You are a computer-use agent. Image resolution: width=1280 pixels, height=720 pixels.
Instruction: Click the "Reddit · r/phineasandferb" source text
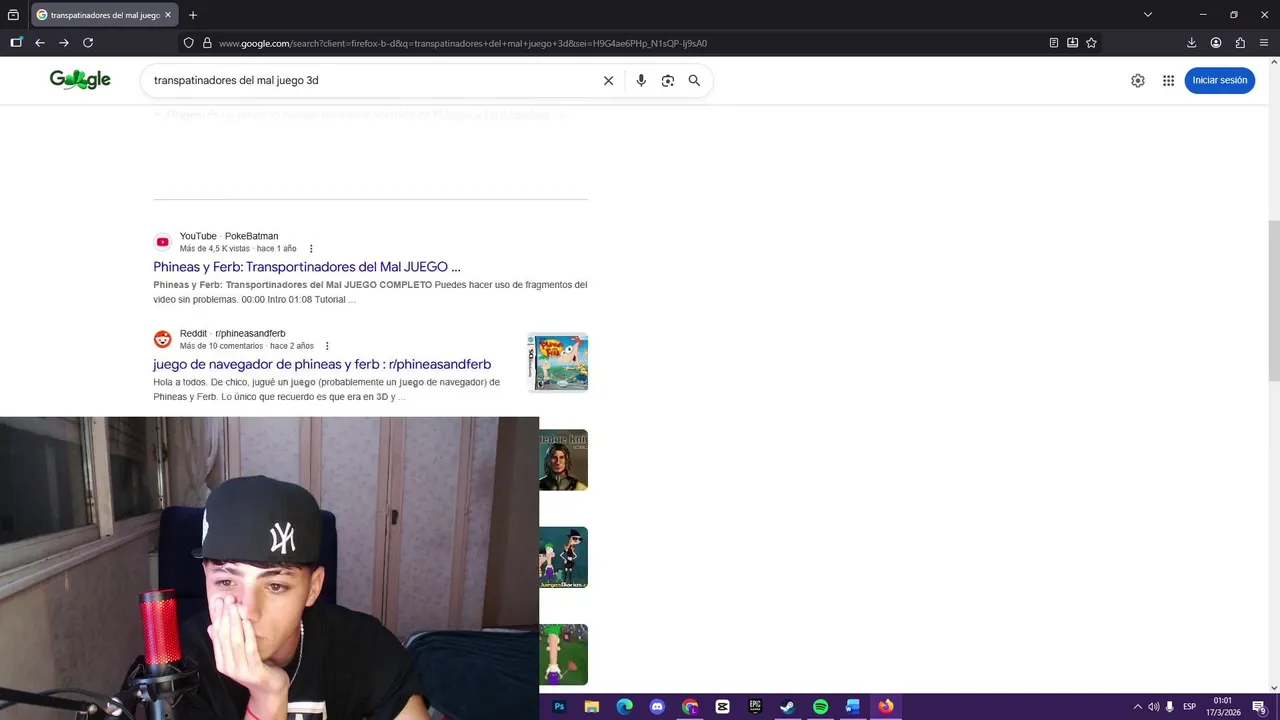(x=233, y=333)
